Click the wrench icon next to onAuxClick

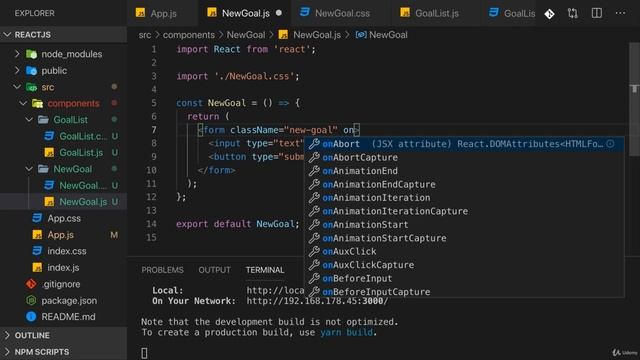pos(314,251)
